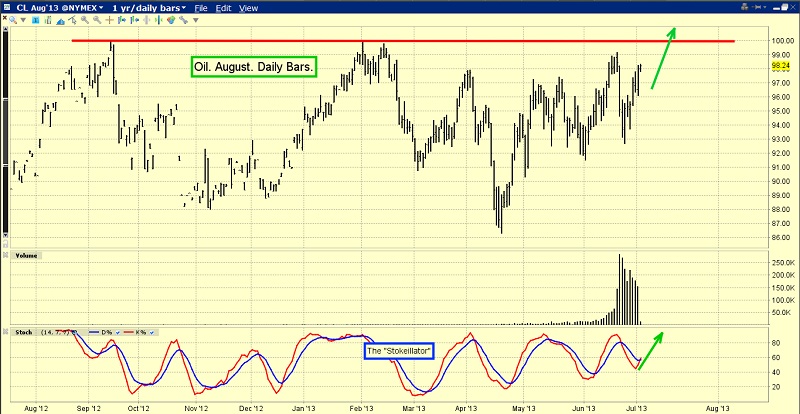Screen dimensions: 800x414
Task: Select the magnifier zoom tool in toolbar
Action: tap(13, 20)
